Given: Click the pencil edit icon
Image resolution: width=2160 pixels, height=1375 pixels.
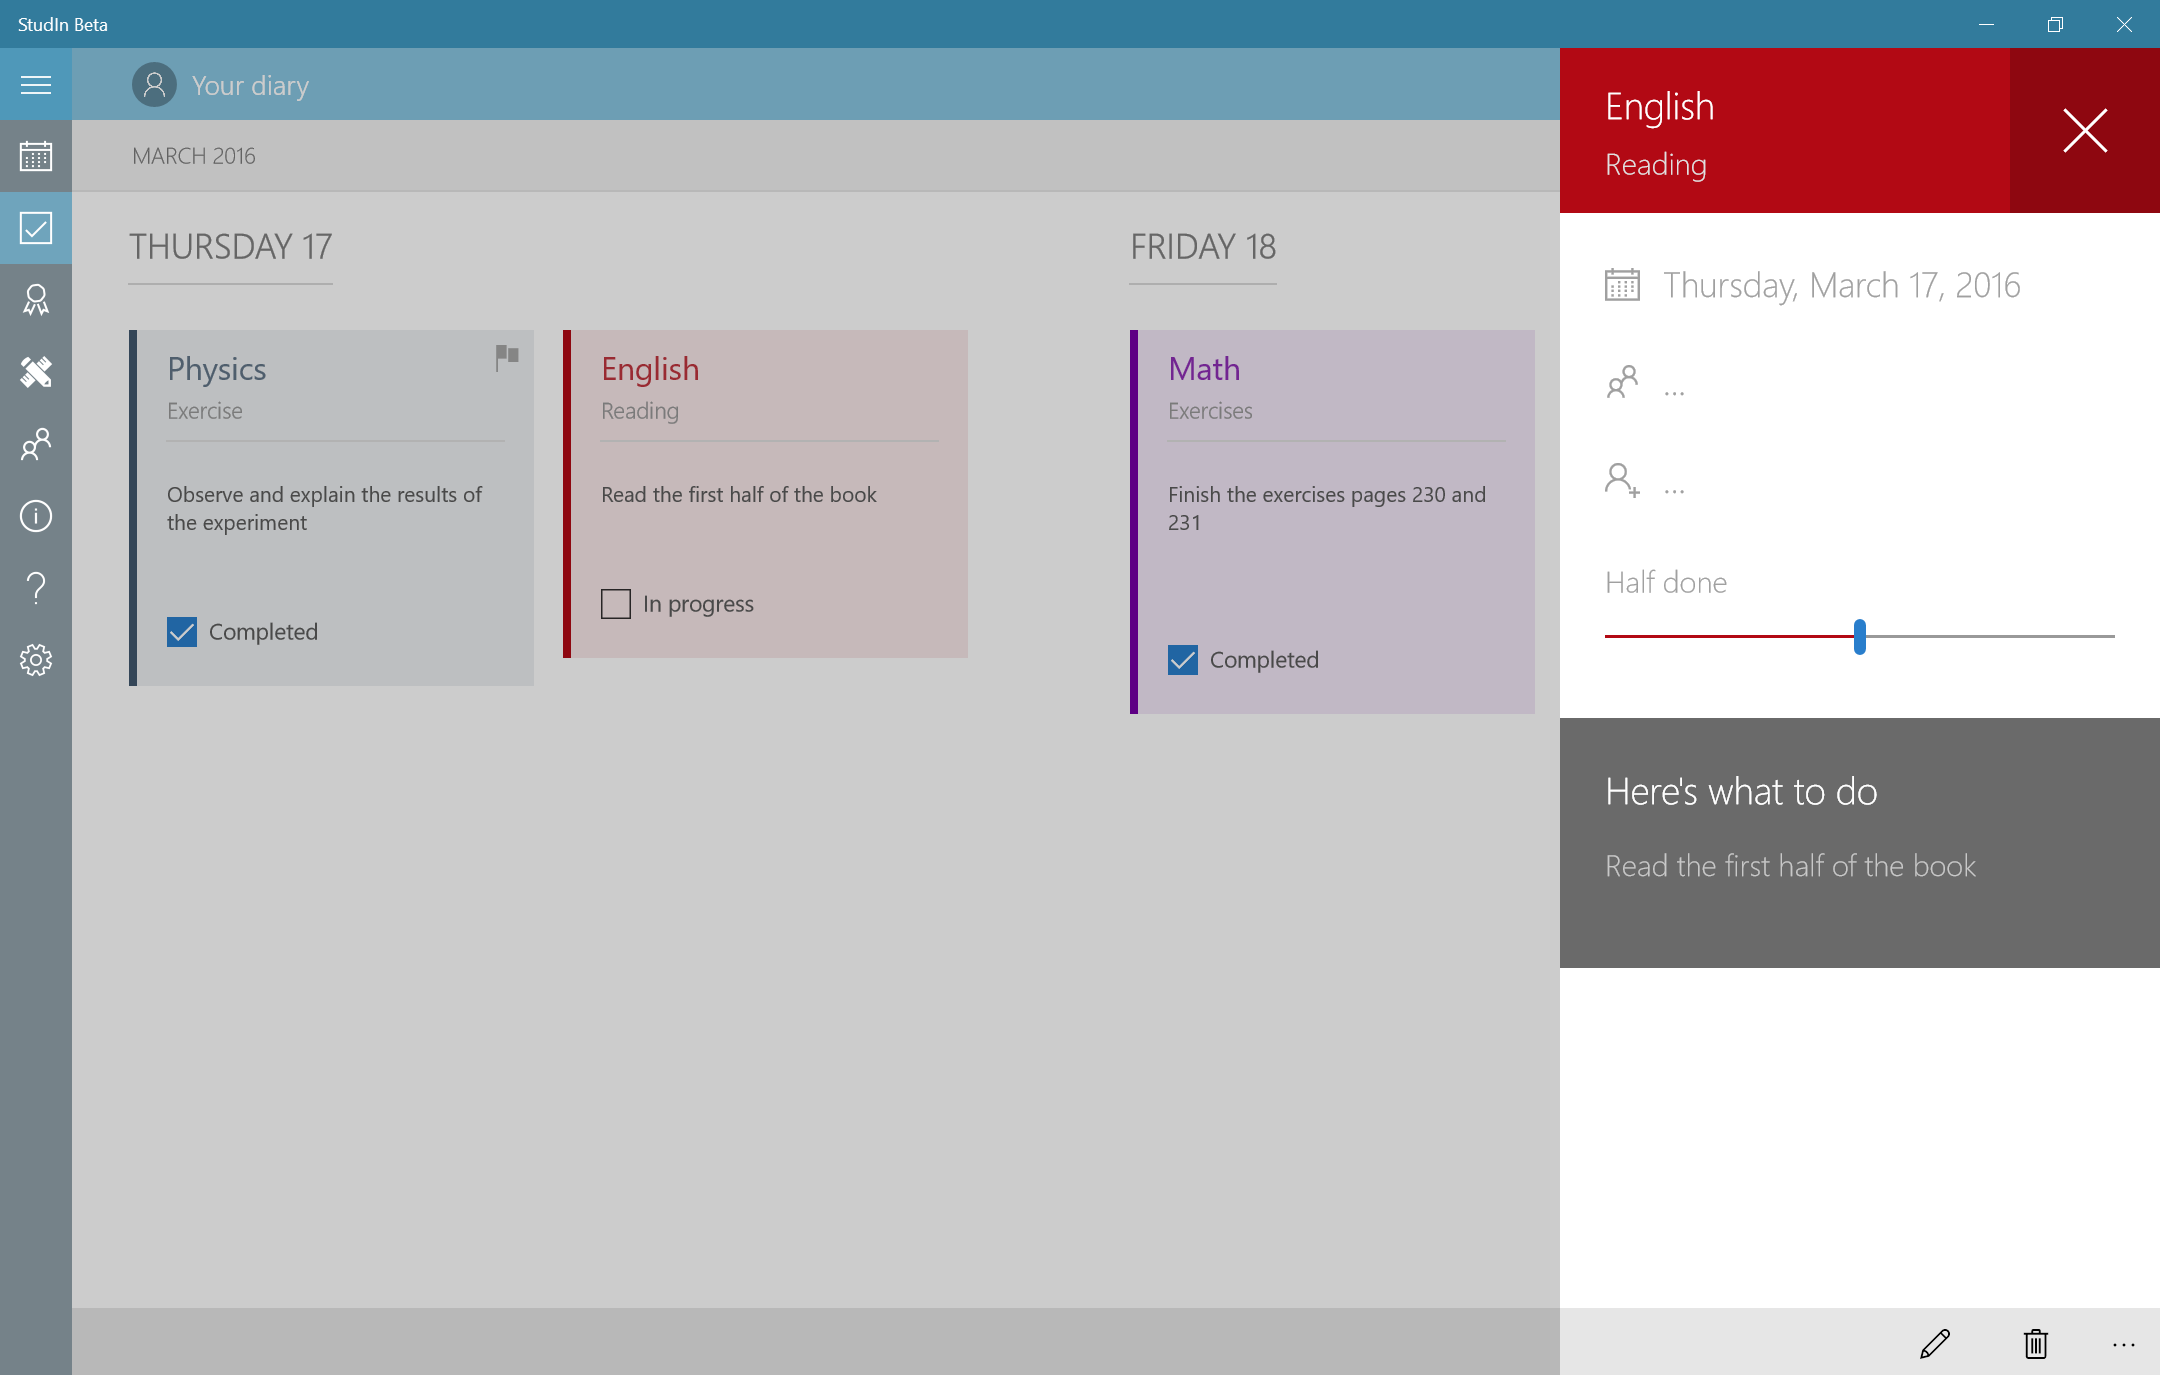Looking at the screenshot, I should click(x=1935, y=1343).
